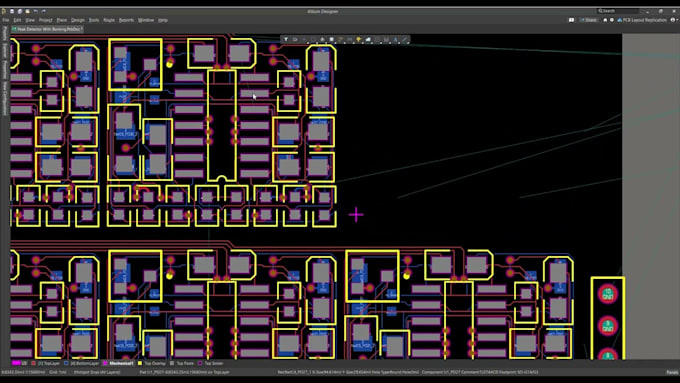The width and height of the screenshot is (680, 383).
Task: Open the Project menu
Action: pos(46,20)
